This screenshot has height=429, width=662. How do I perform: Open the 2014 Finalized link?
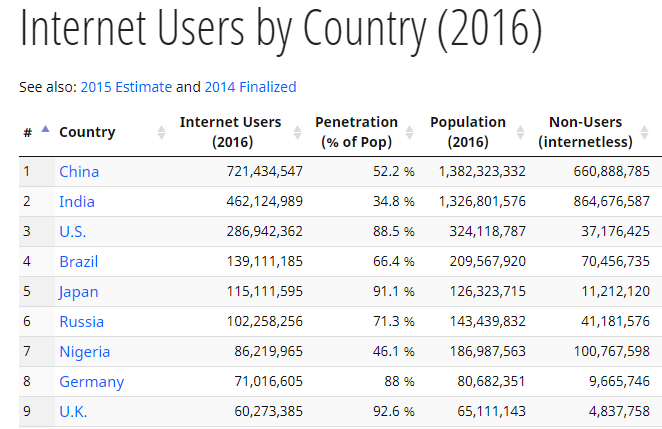pos(250,87)
